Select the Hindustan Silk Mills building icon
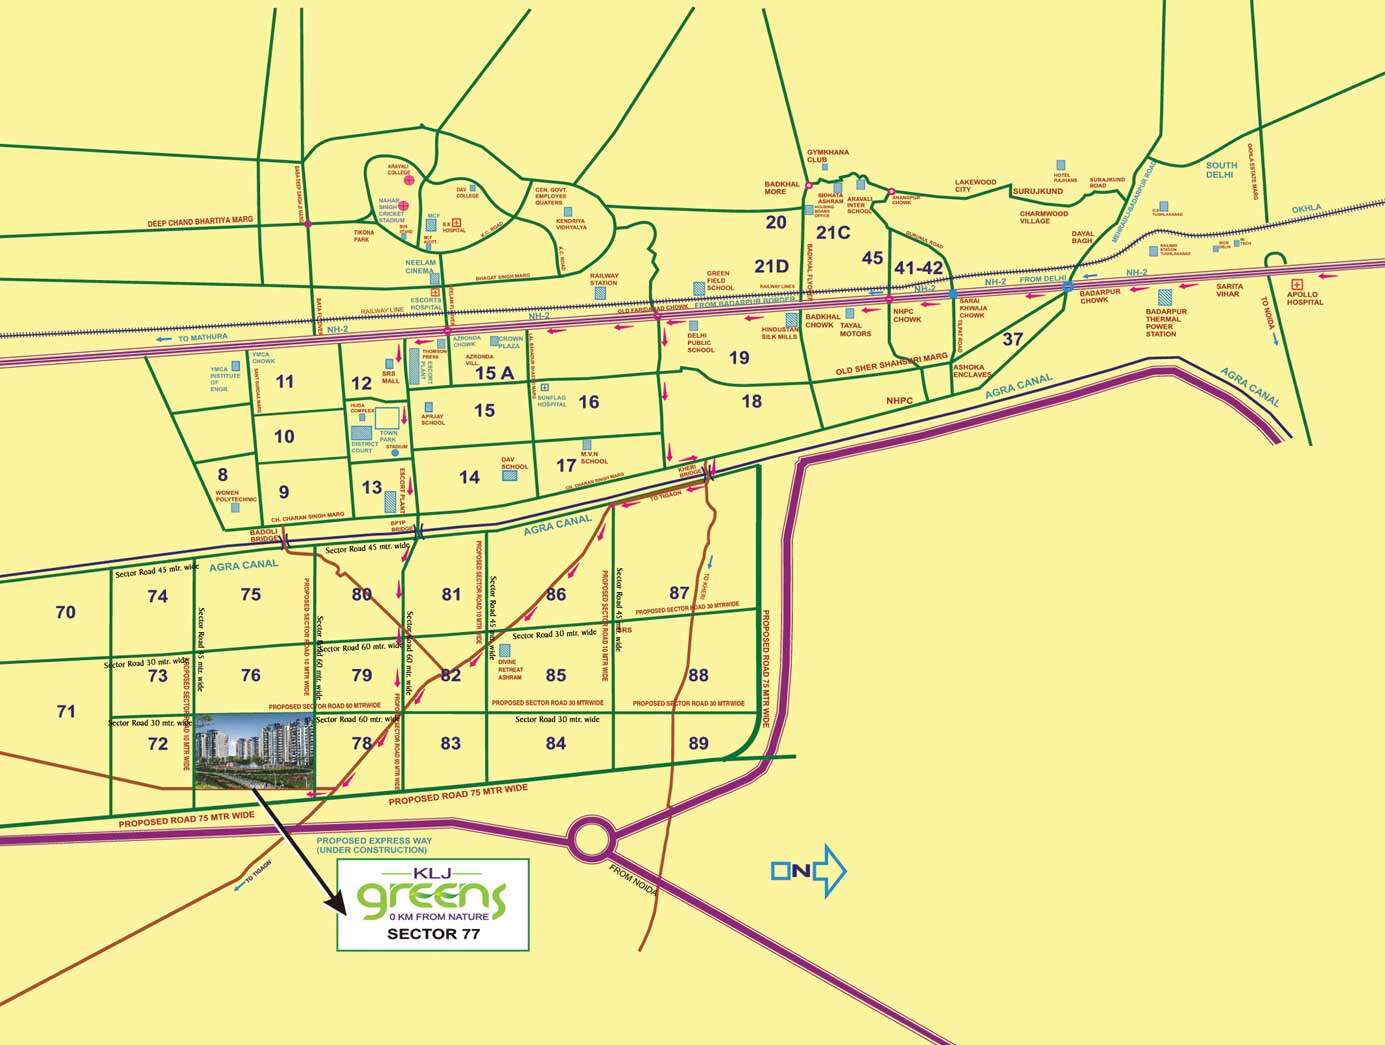 (x=793, y=319)
